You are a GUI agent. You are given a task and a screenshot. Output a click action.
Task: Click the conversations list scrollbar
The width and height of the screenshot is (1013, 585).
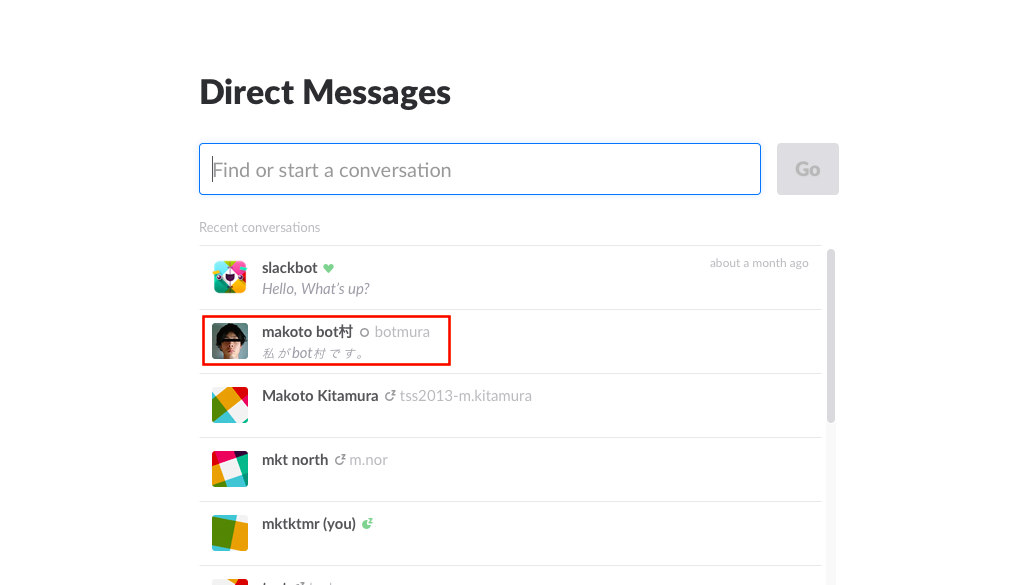[x=831, y=336]
